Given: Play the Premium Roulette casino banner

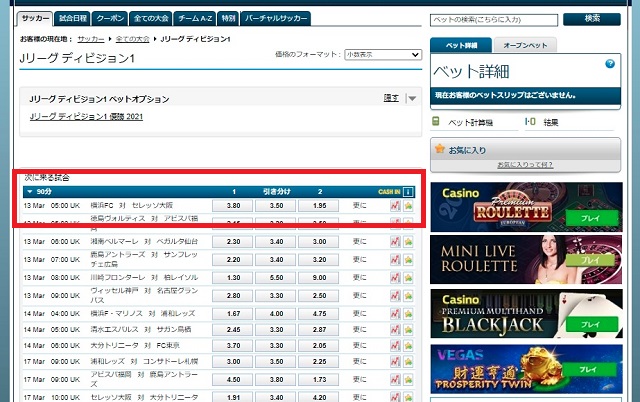Looking at the screenshot, I should 588,216.
